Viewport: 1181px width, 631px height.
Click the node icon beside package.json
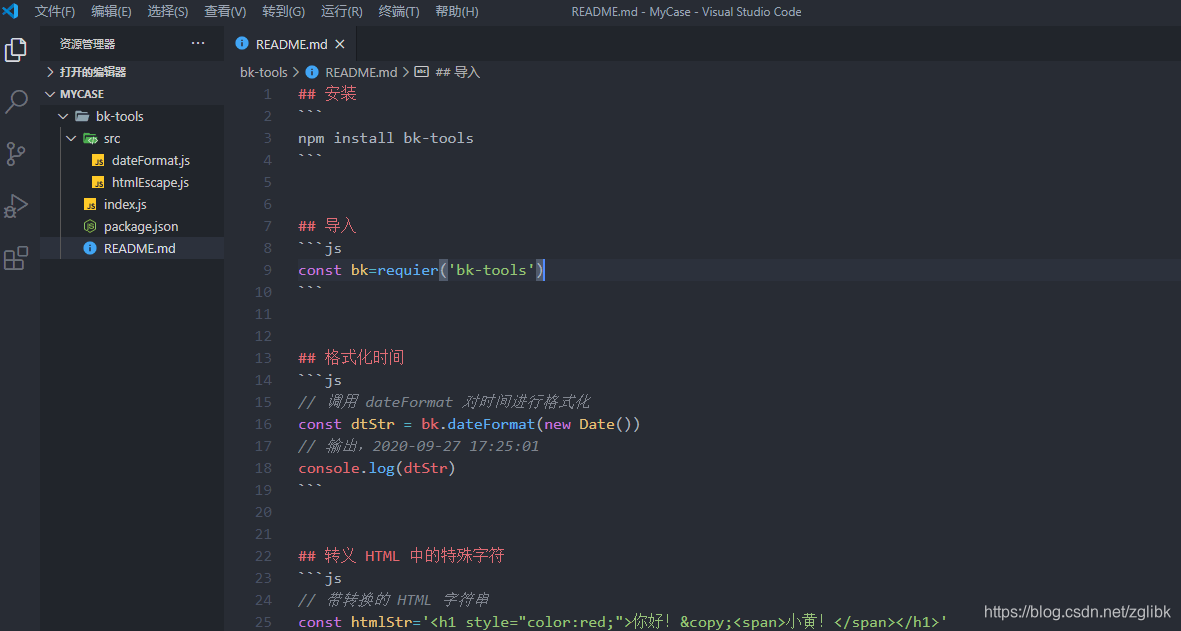pyautogui.click(x=90, y=226)
